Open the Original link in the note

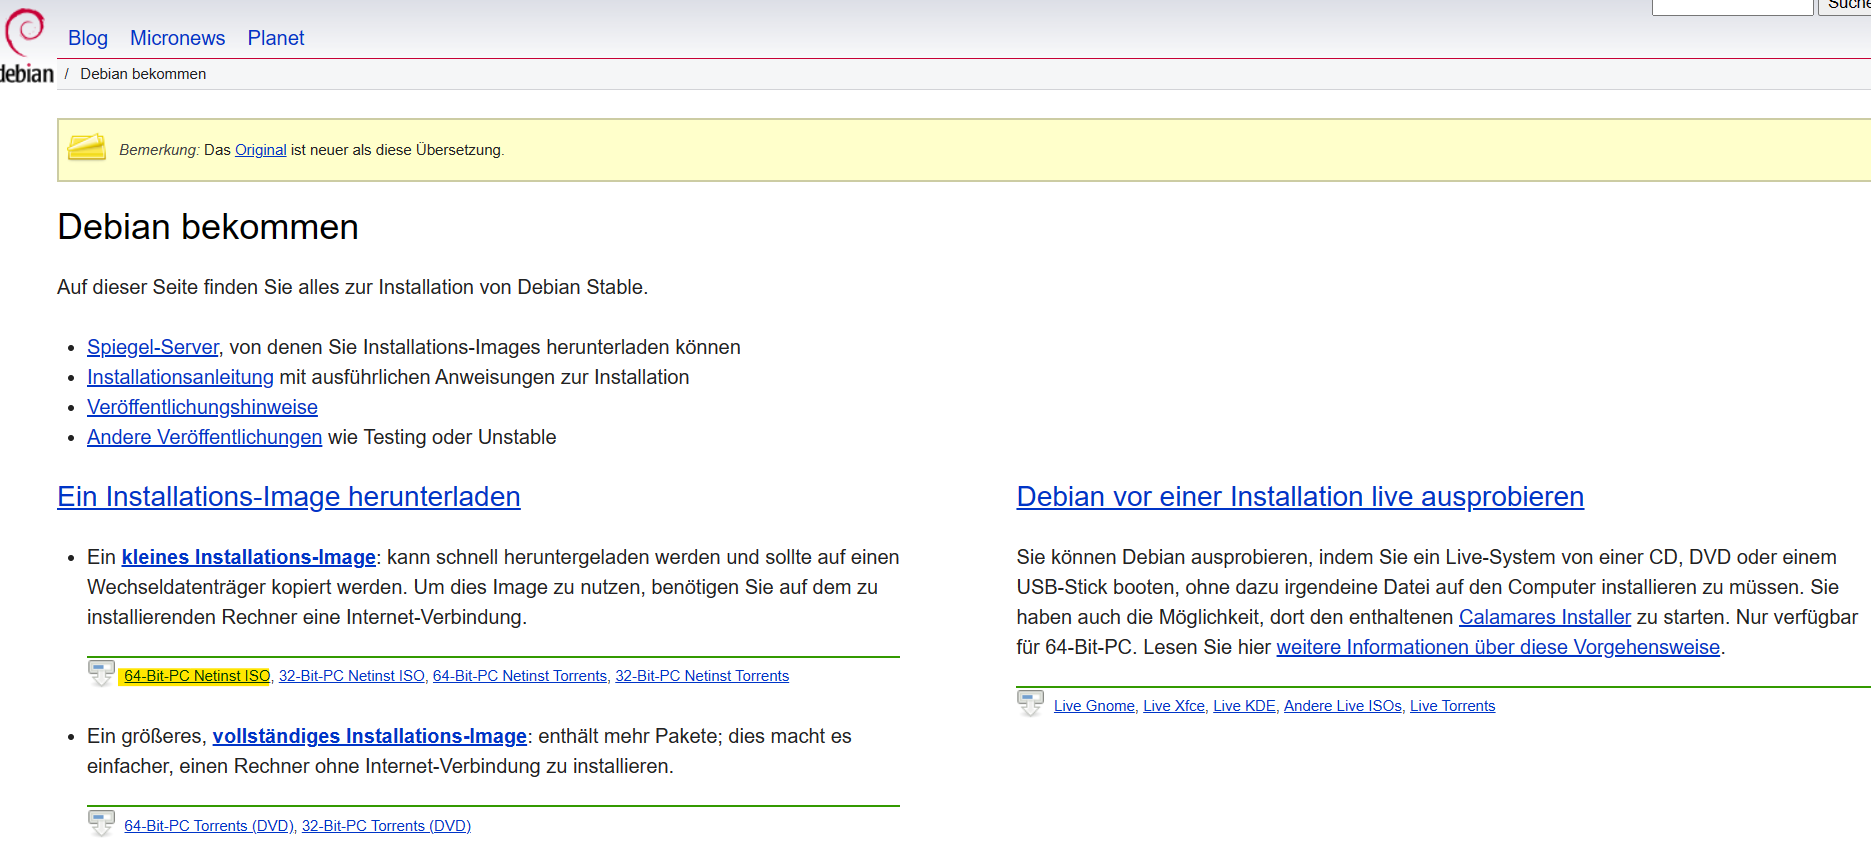(261, 150)
